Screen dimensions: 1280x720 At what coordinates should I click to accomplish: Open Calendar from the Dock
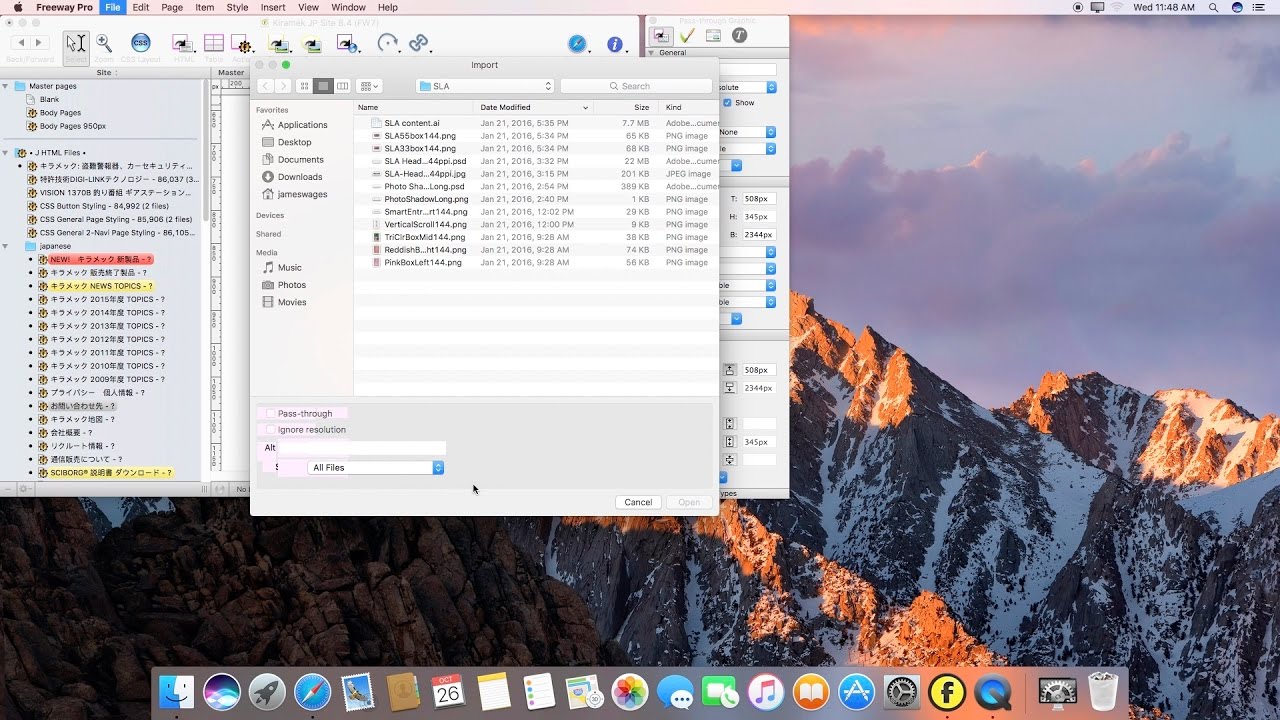[448, 692]
